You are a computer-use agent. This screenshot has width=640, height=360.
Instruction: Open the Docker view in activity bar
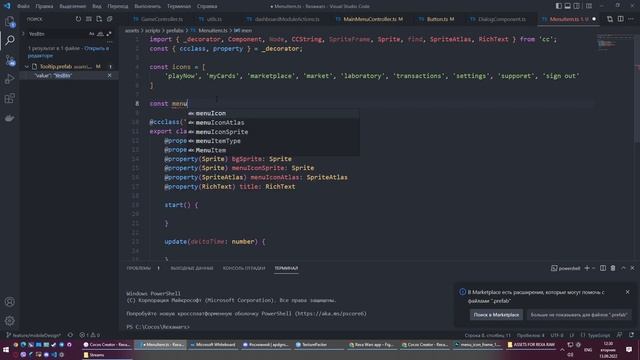10,118
